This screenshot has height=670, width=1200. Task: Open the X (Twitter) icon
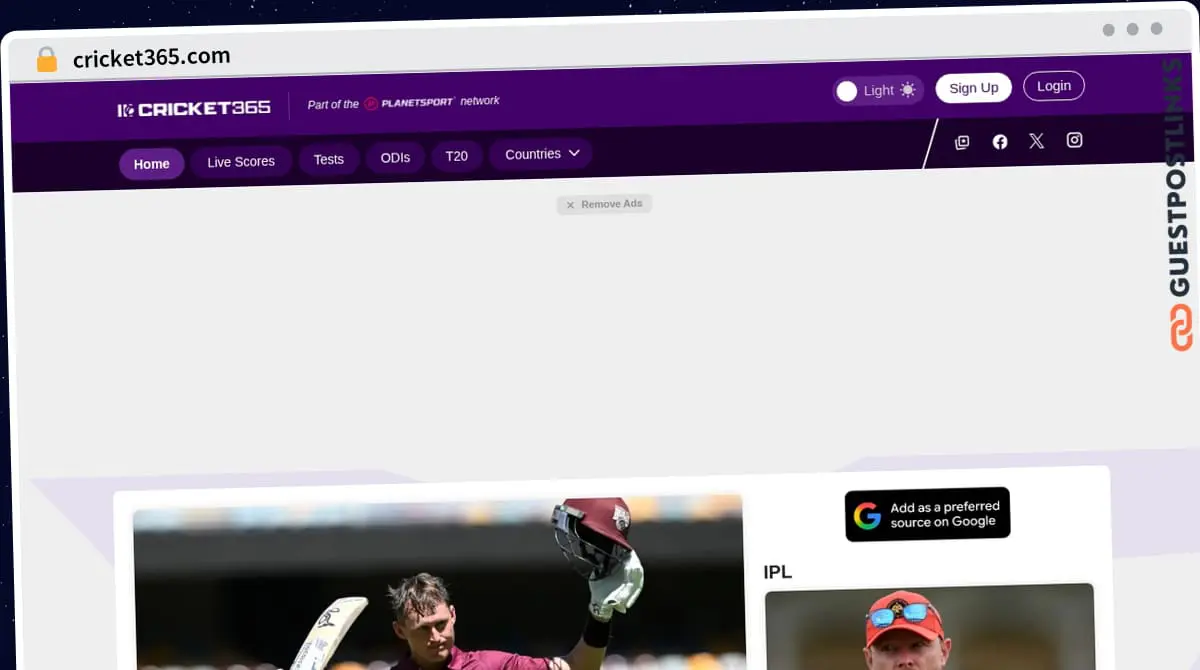[x=1036, y=141]
